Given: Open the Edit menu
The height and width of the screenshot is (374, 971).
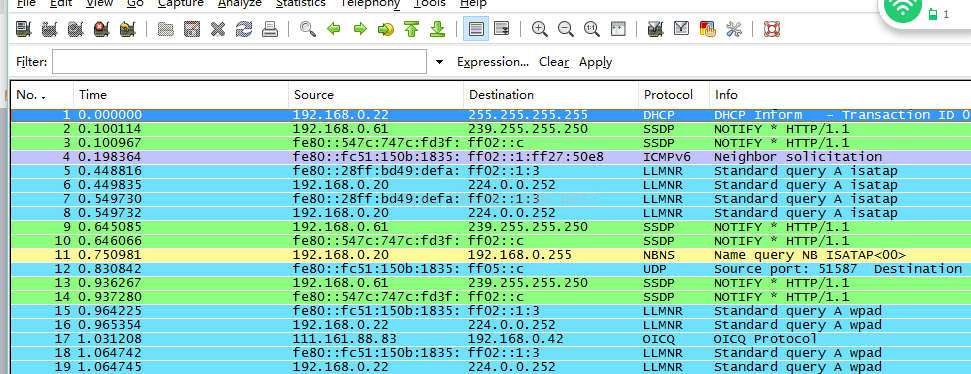Looking at the screenshot, I should coord(61,4).
